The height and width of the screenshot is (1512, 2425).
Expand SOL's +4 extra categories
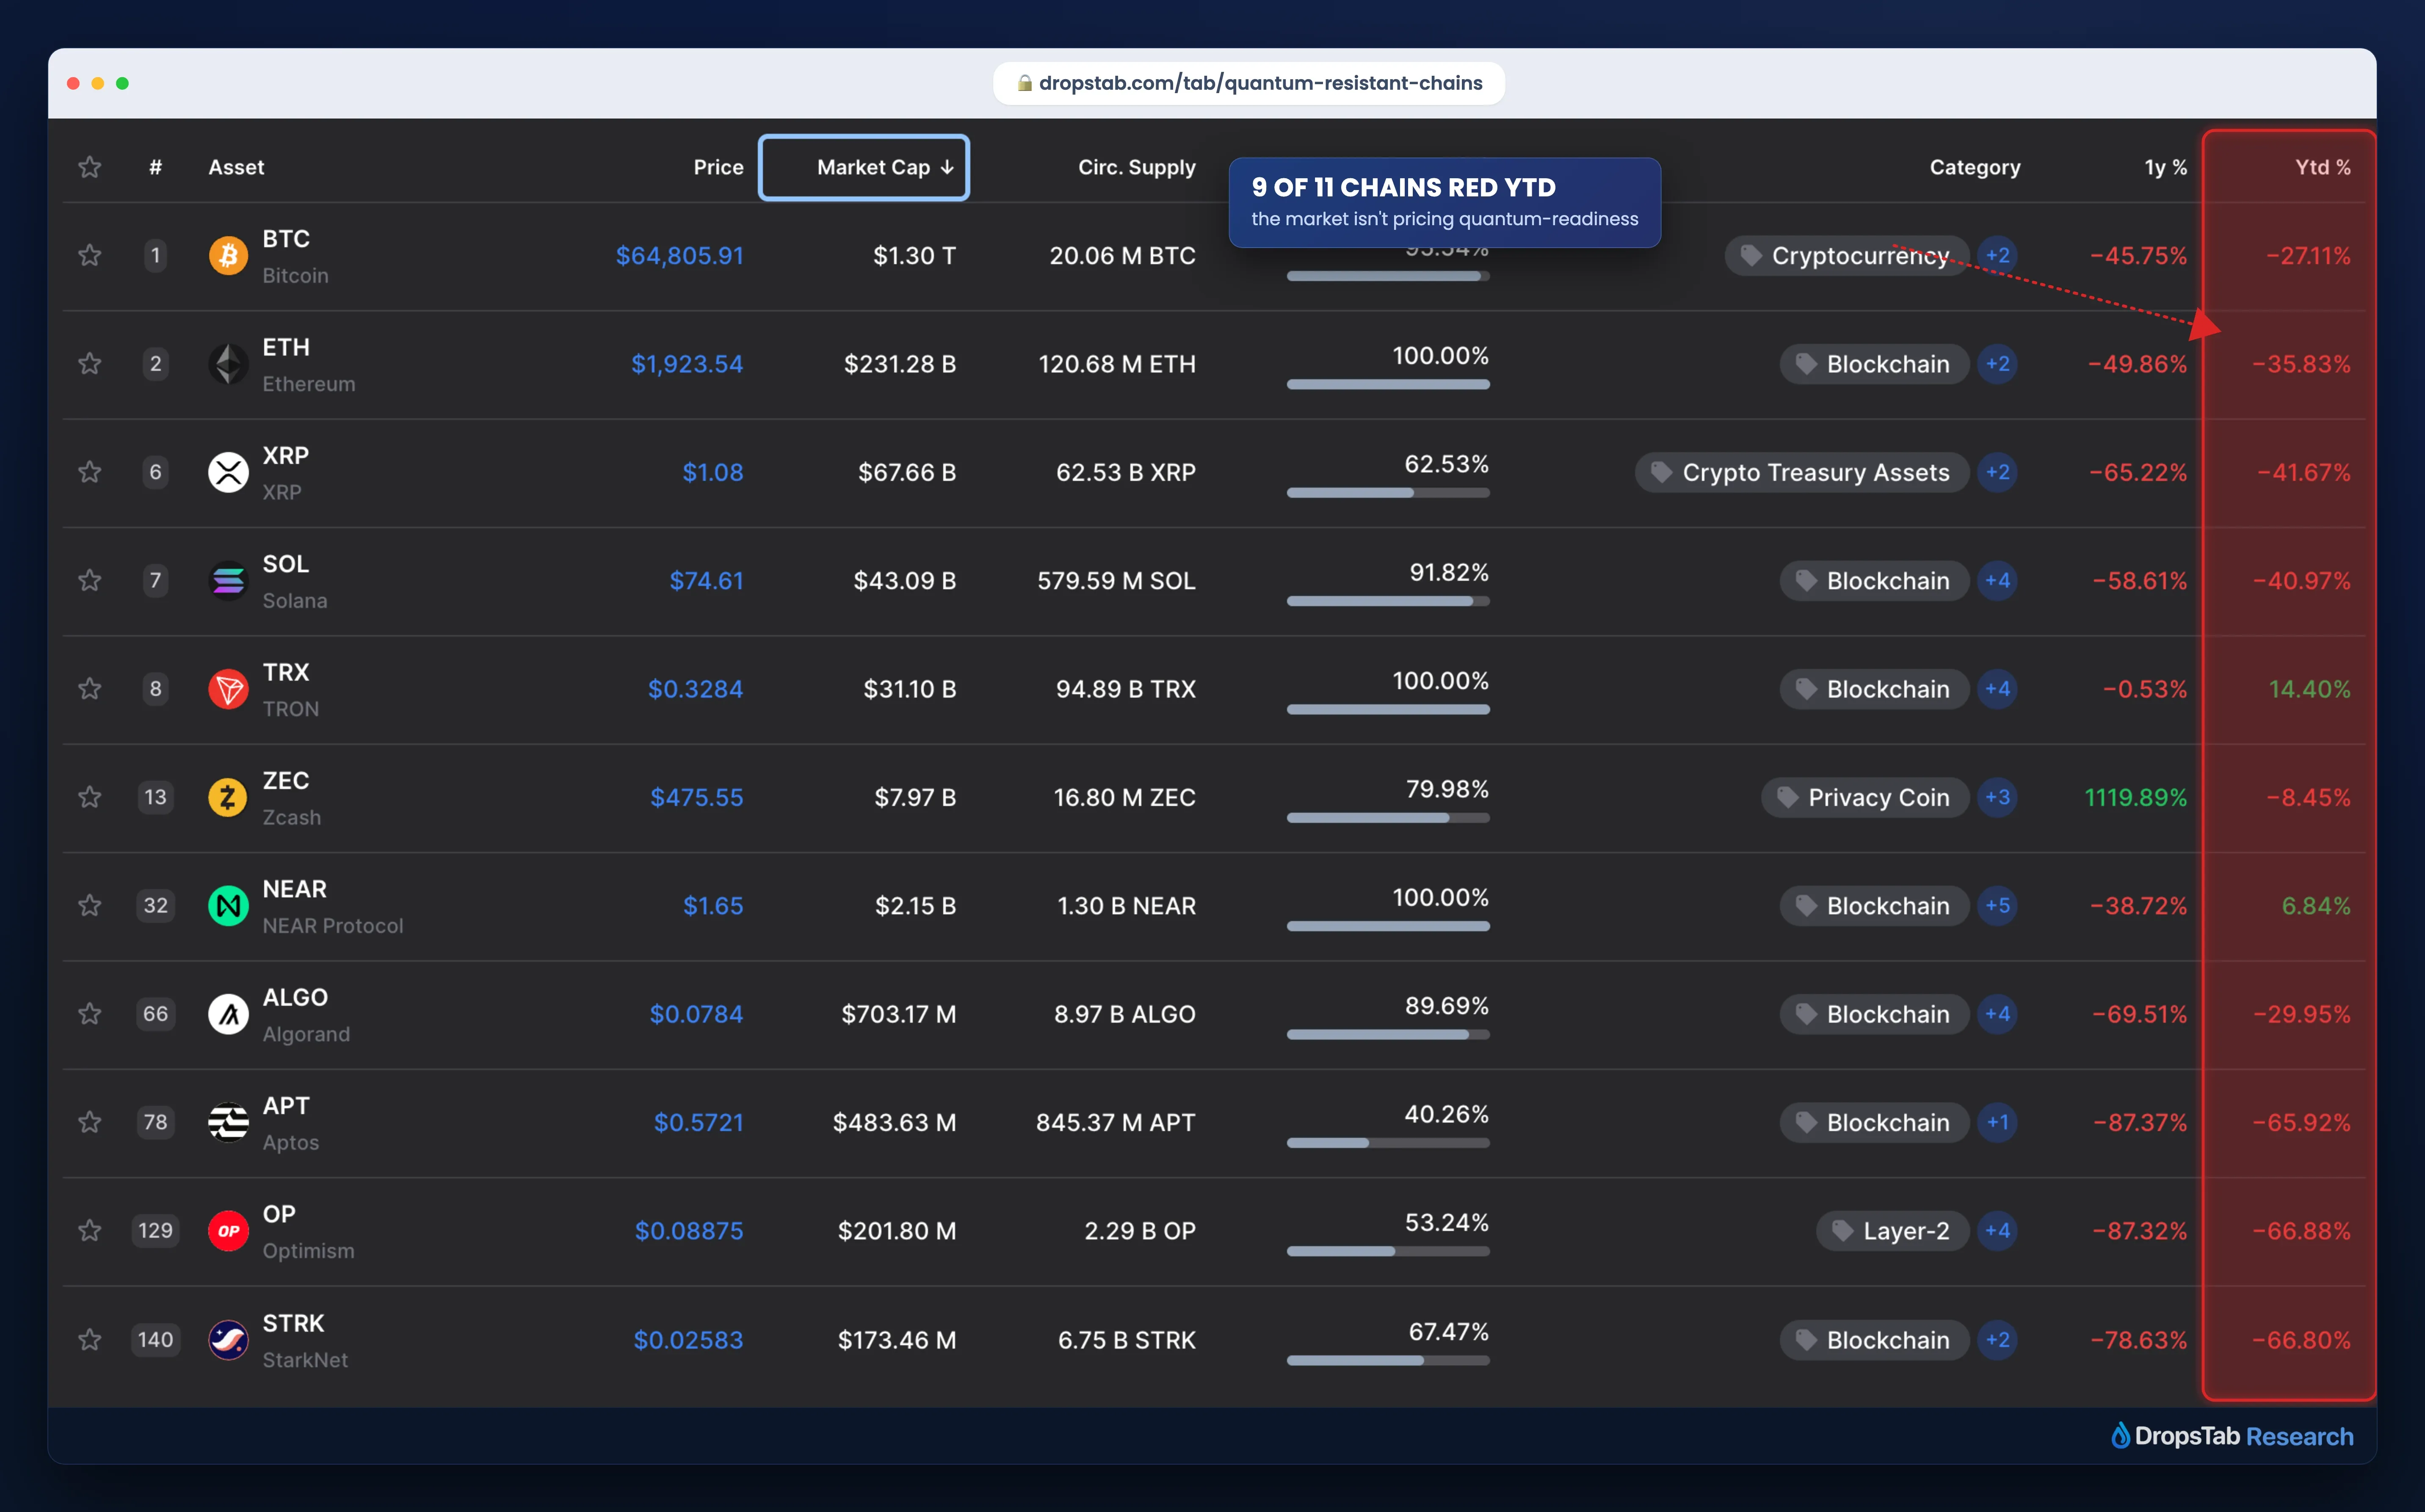[1997, 581]
